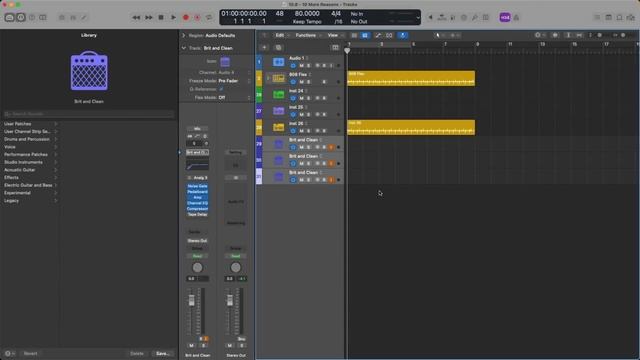Toggle input monitoring on track 29

pos(331,147)
